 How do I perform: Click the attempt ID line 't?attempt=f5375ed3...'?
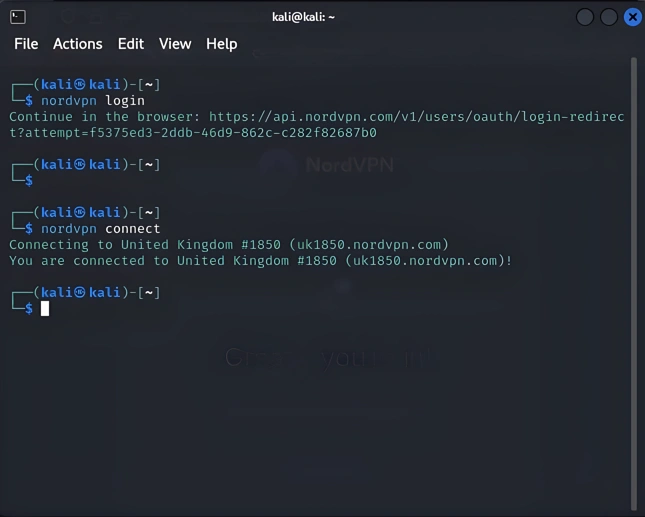[193, 133]
